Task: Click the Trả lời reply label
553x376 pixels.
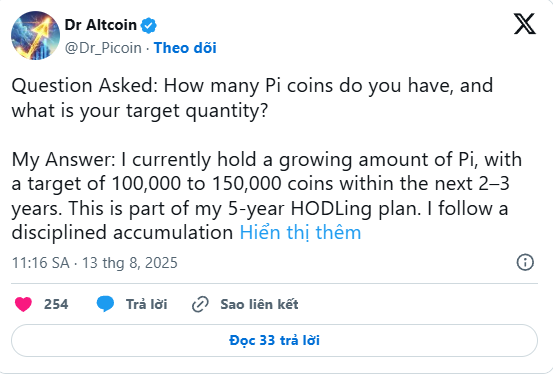Action: (x=147, y=304)
